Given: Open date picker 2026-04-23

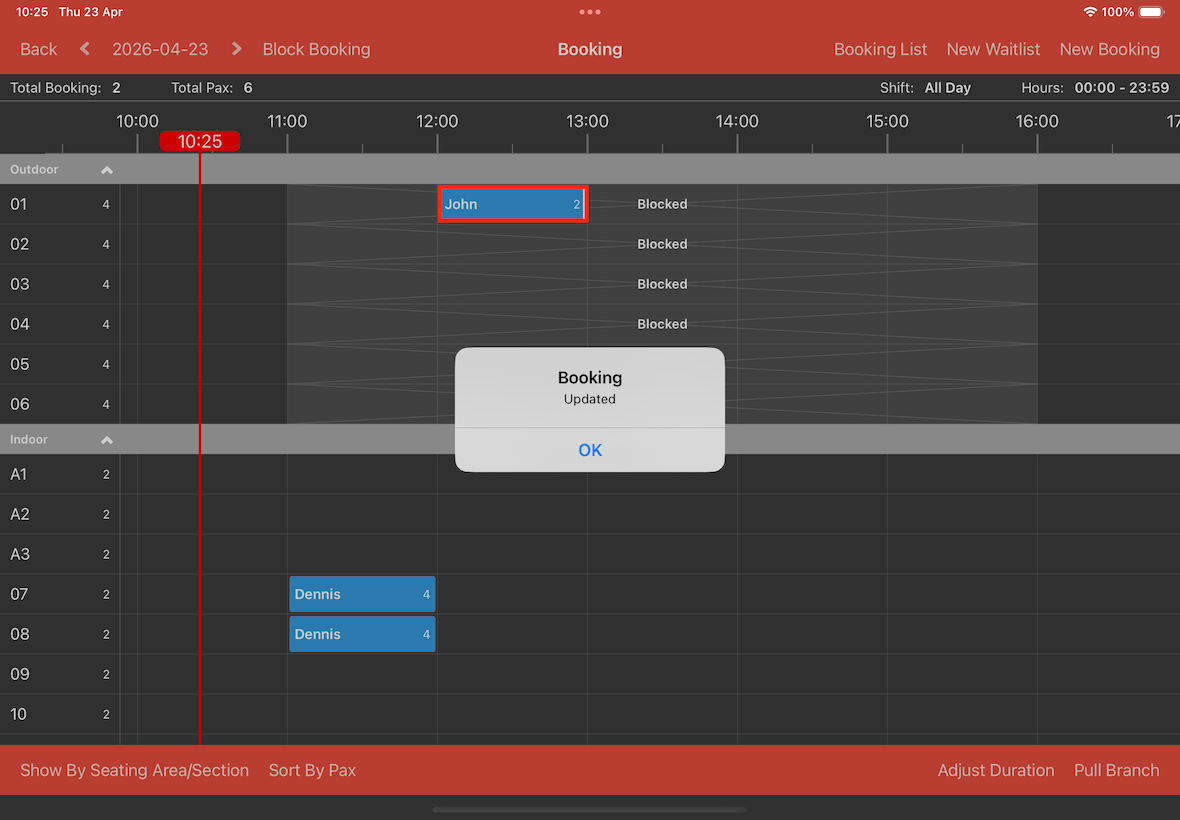Looking at the screenshot, I should click(x=160, y=49).
